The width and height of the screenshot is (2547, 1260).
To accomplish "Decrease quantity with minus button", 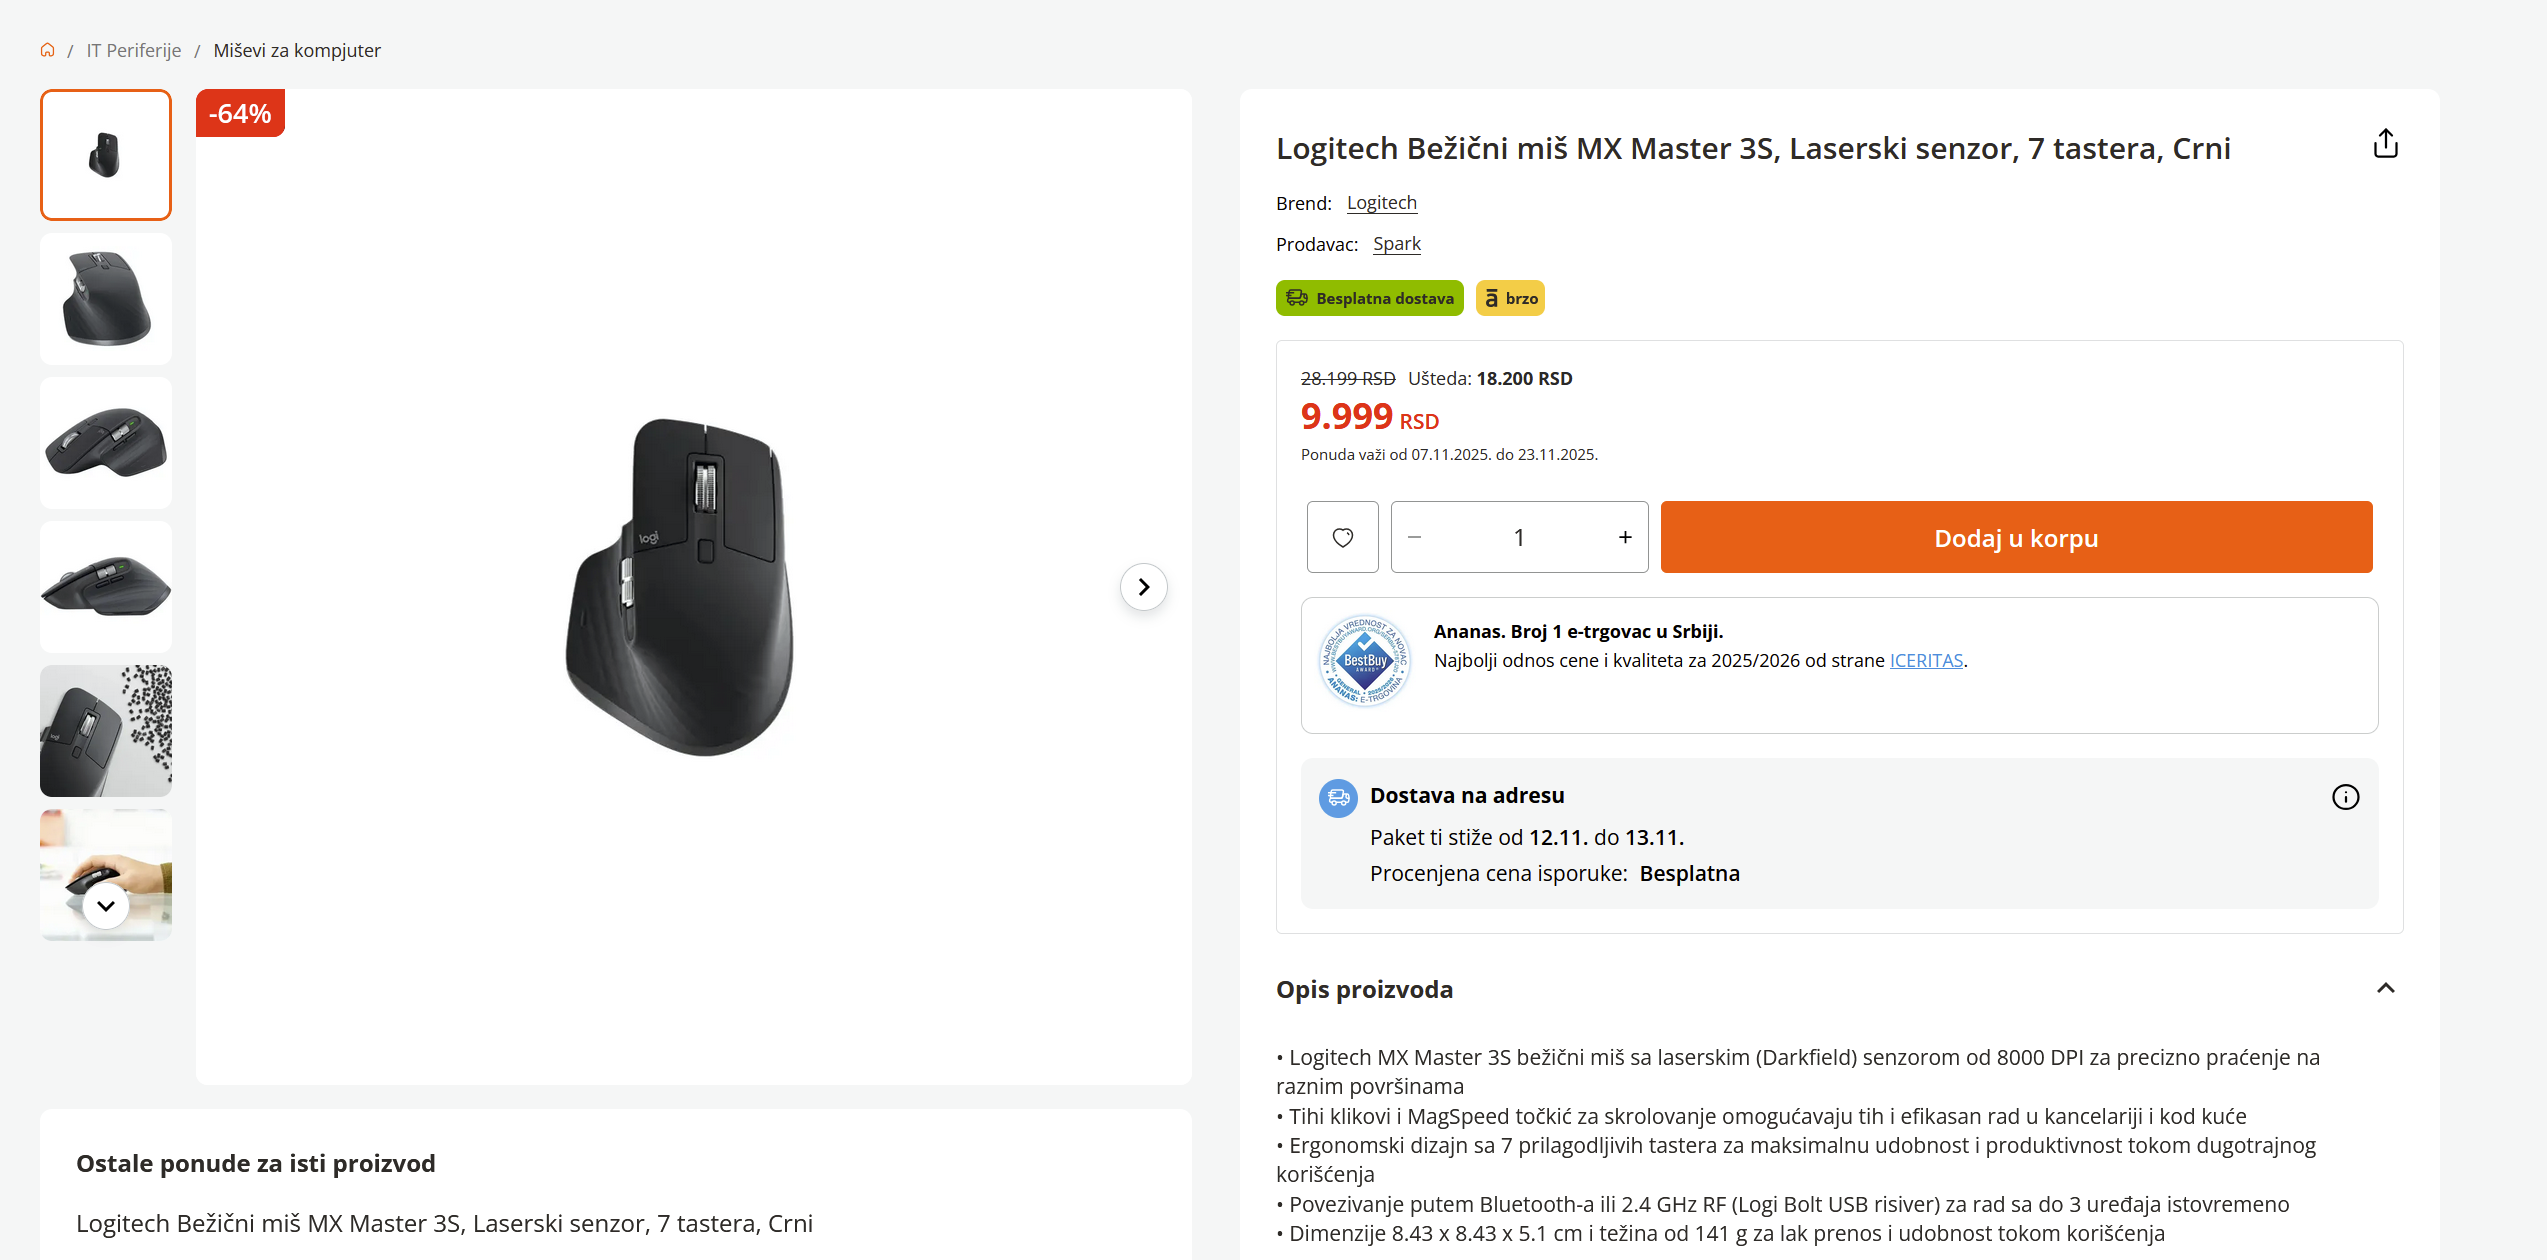I will coord(1414,537).
